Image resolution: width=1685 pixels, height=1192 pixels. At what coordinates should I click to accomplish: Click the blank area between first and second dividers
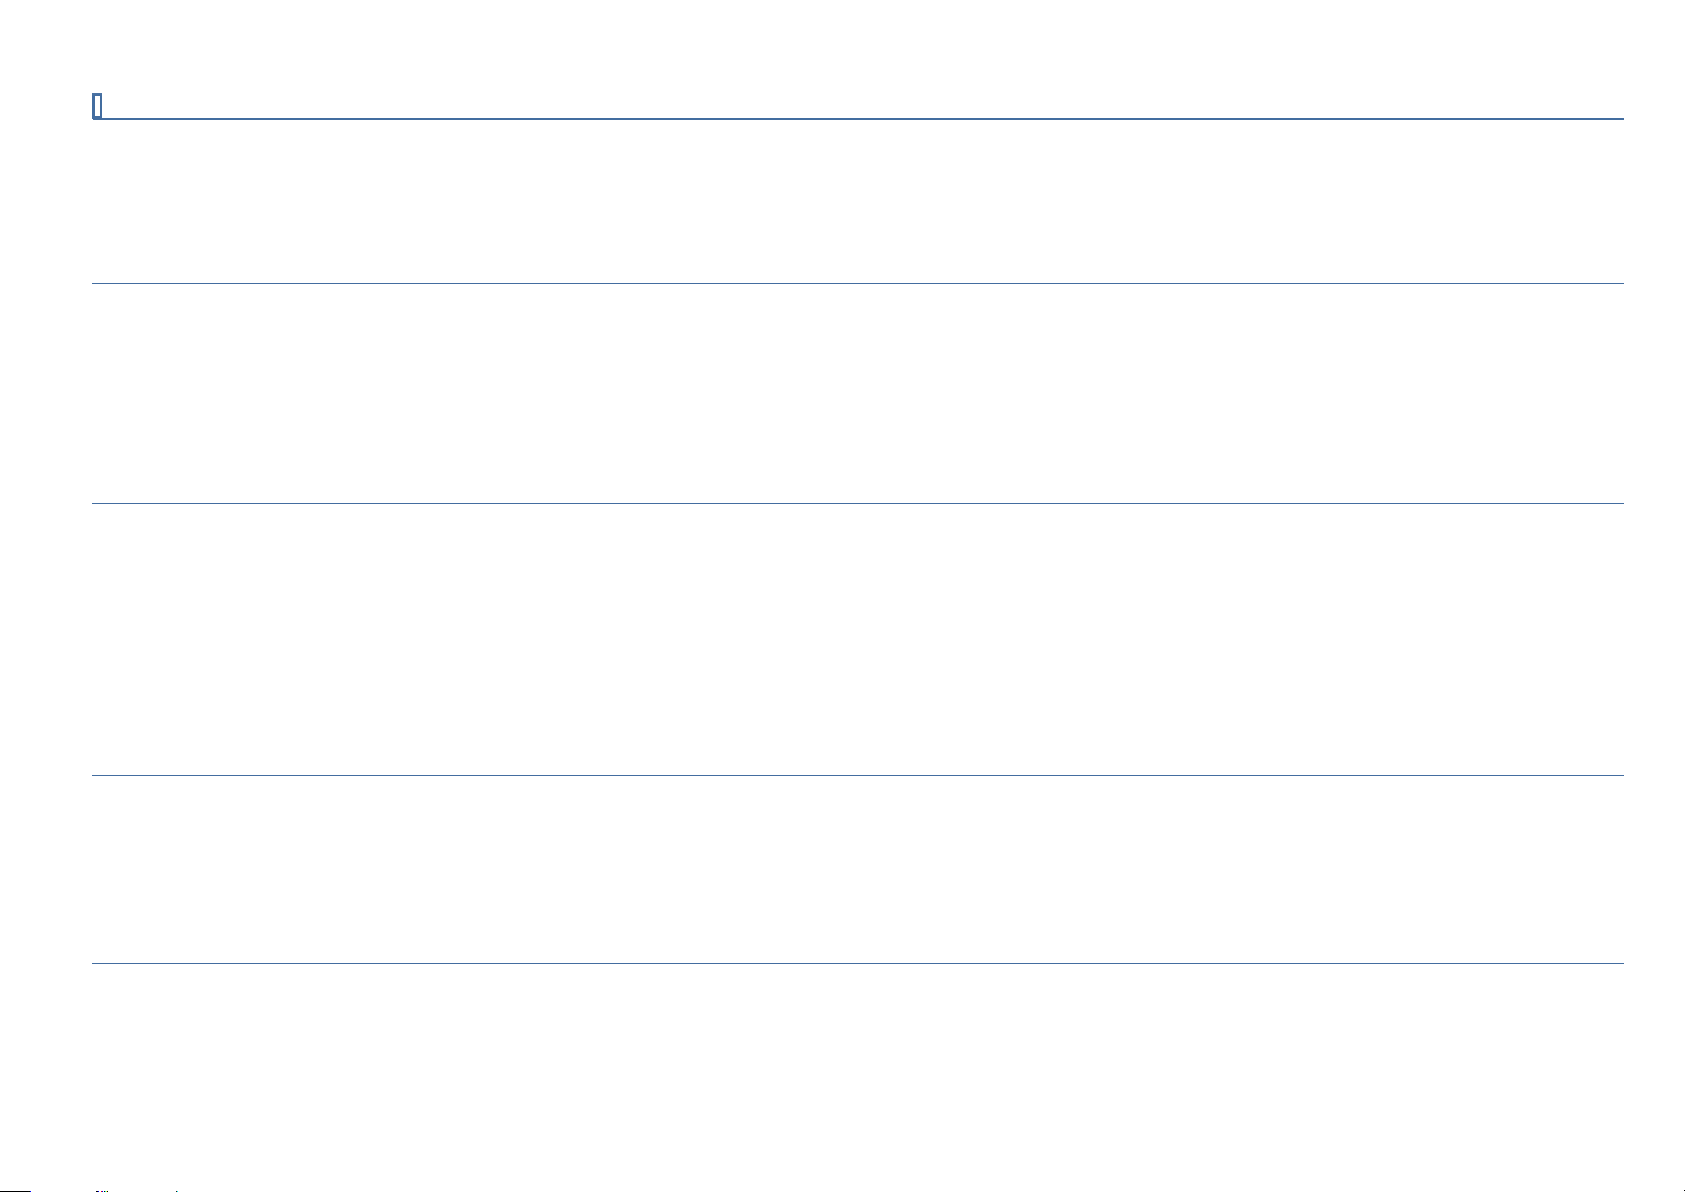857,393
